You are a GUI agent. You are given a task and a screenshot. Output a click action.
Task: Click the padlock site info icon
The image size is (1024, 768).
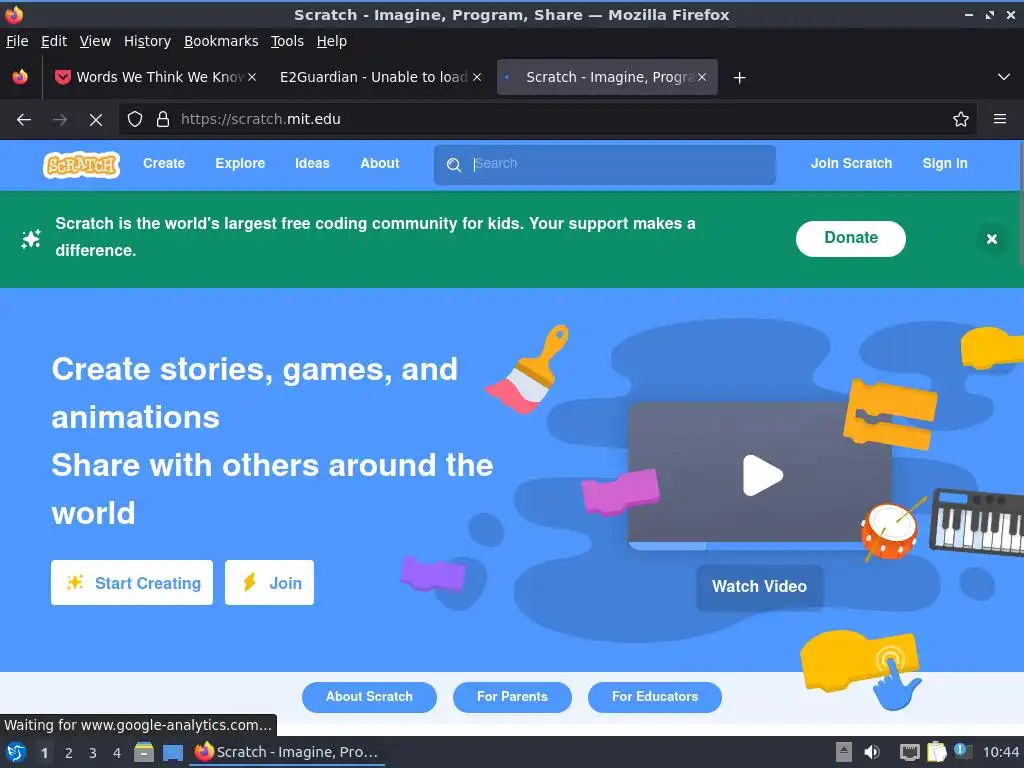click(x=163, y=120)
